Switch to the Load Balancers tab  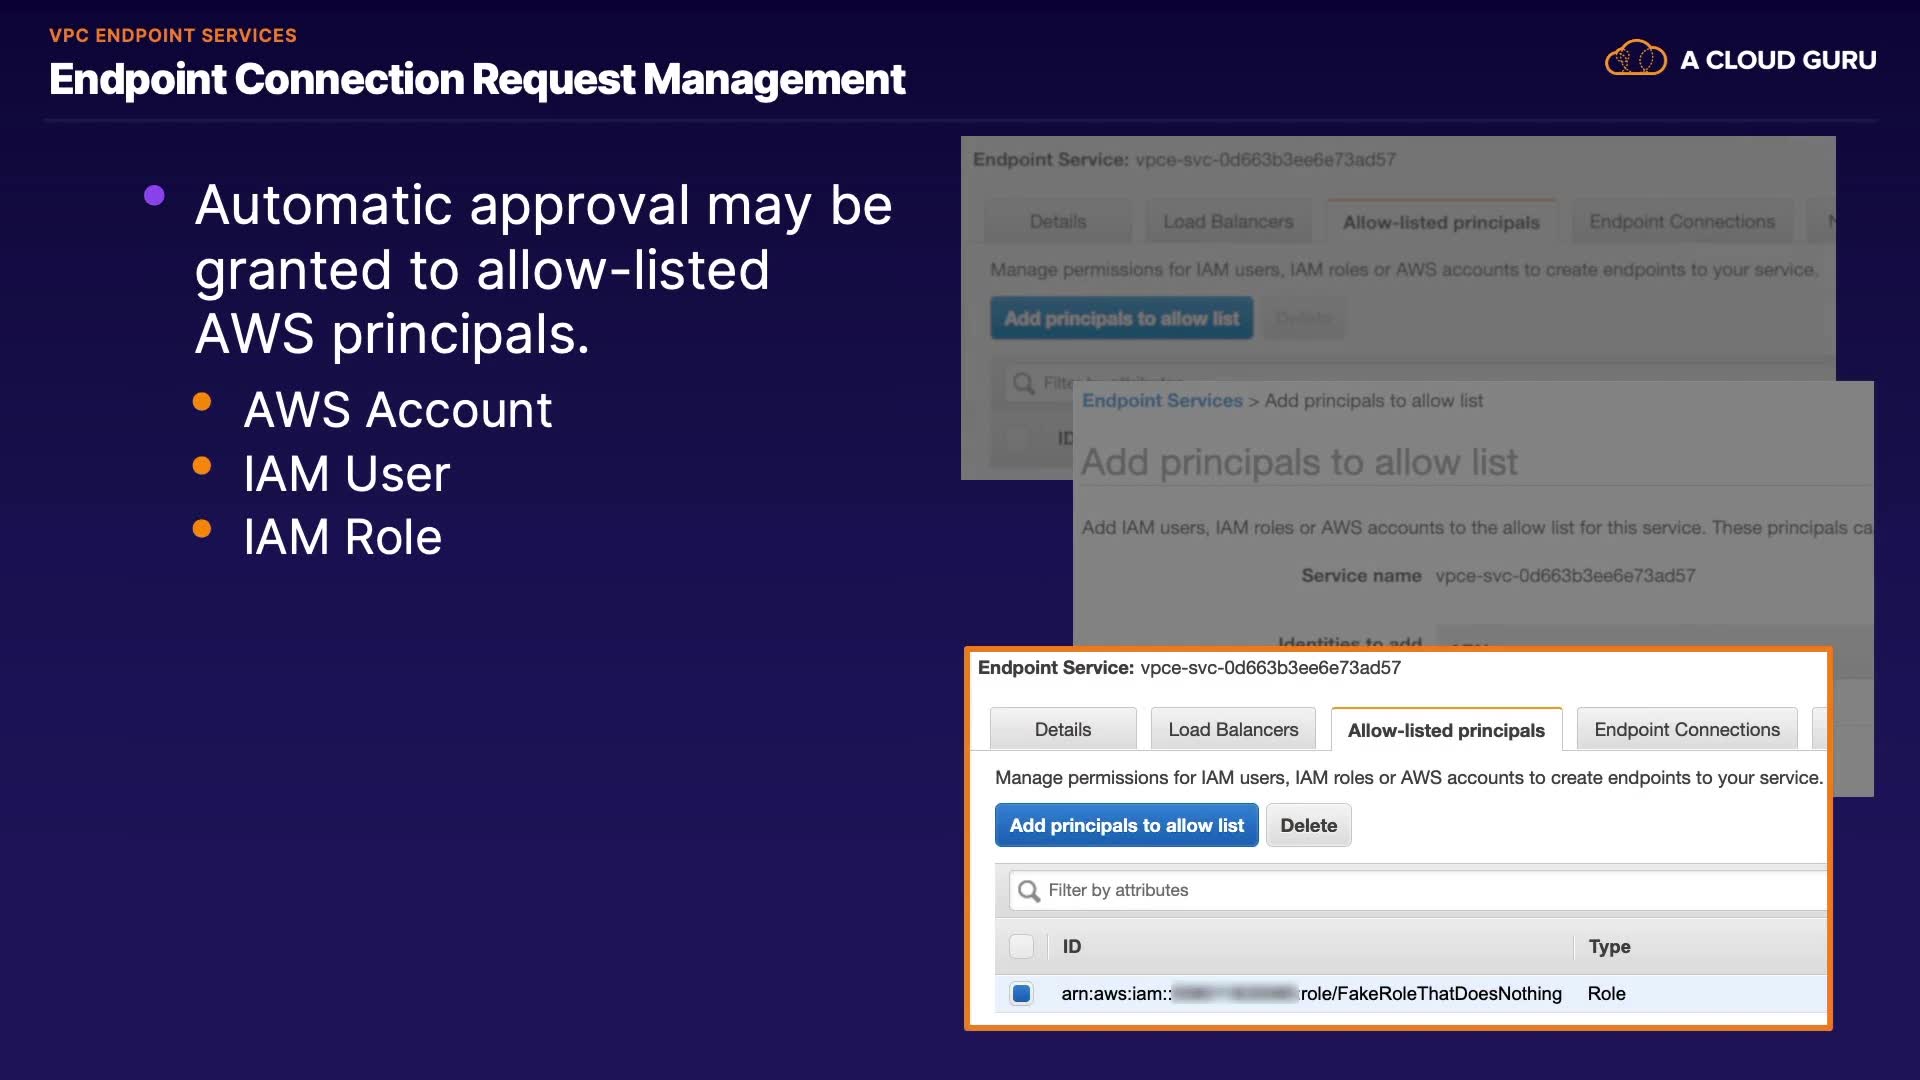1233,730
